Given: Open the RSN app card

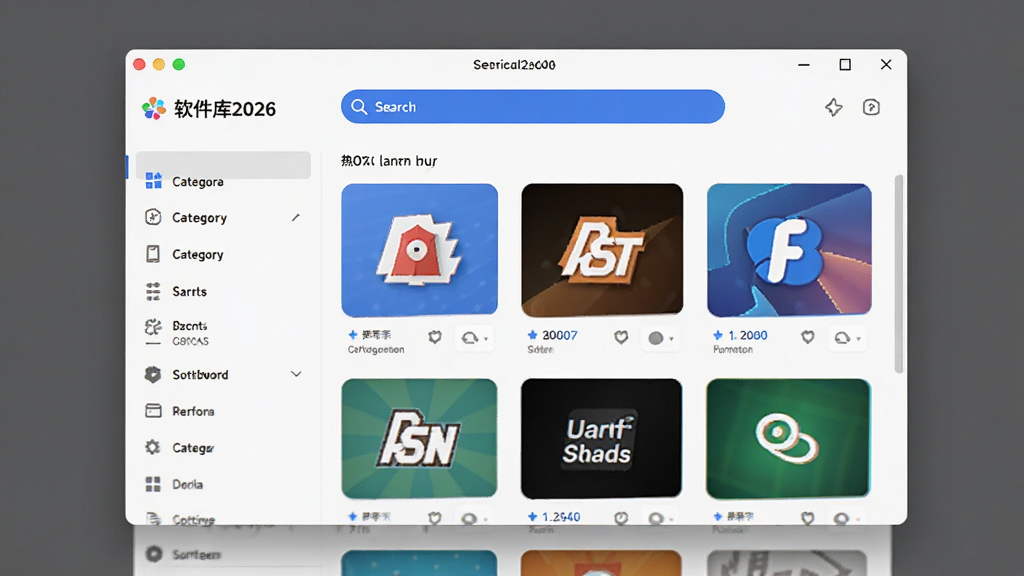Looking at the screenshot, I should coord(419,439).
